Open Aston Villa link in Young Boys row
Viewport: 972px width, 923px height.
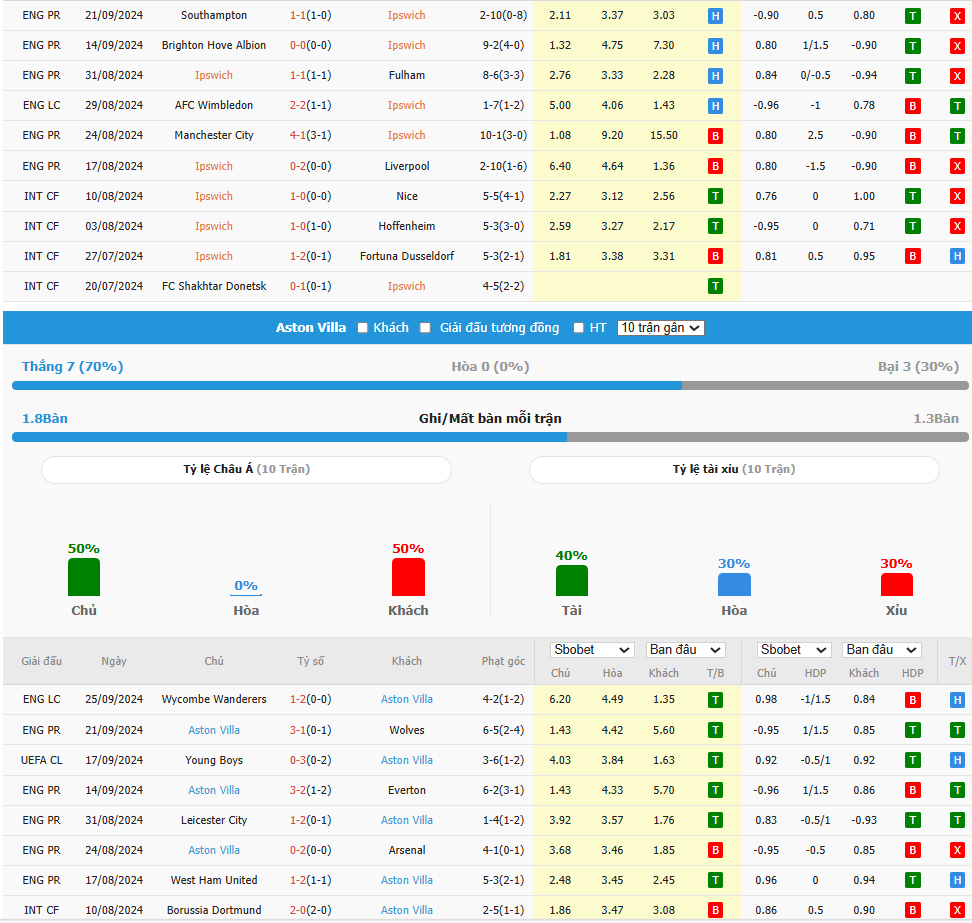(407, 760)
